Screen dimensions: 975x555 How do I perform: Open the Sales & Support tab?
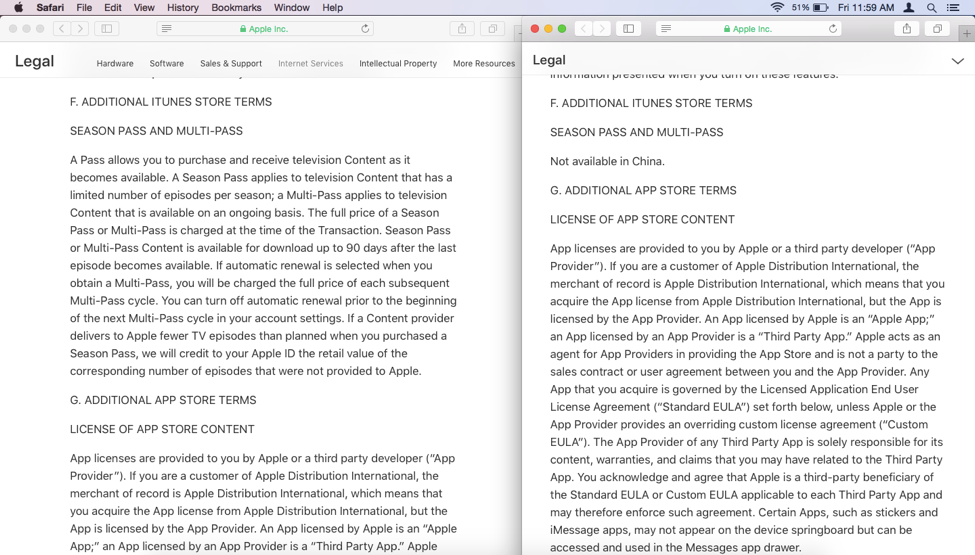(231, 63)
